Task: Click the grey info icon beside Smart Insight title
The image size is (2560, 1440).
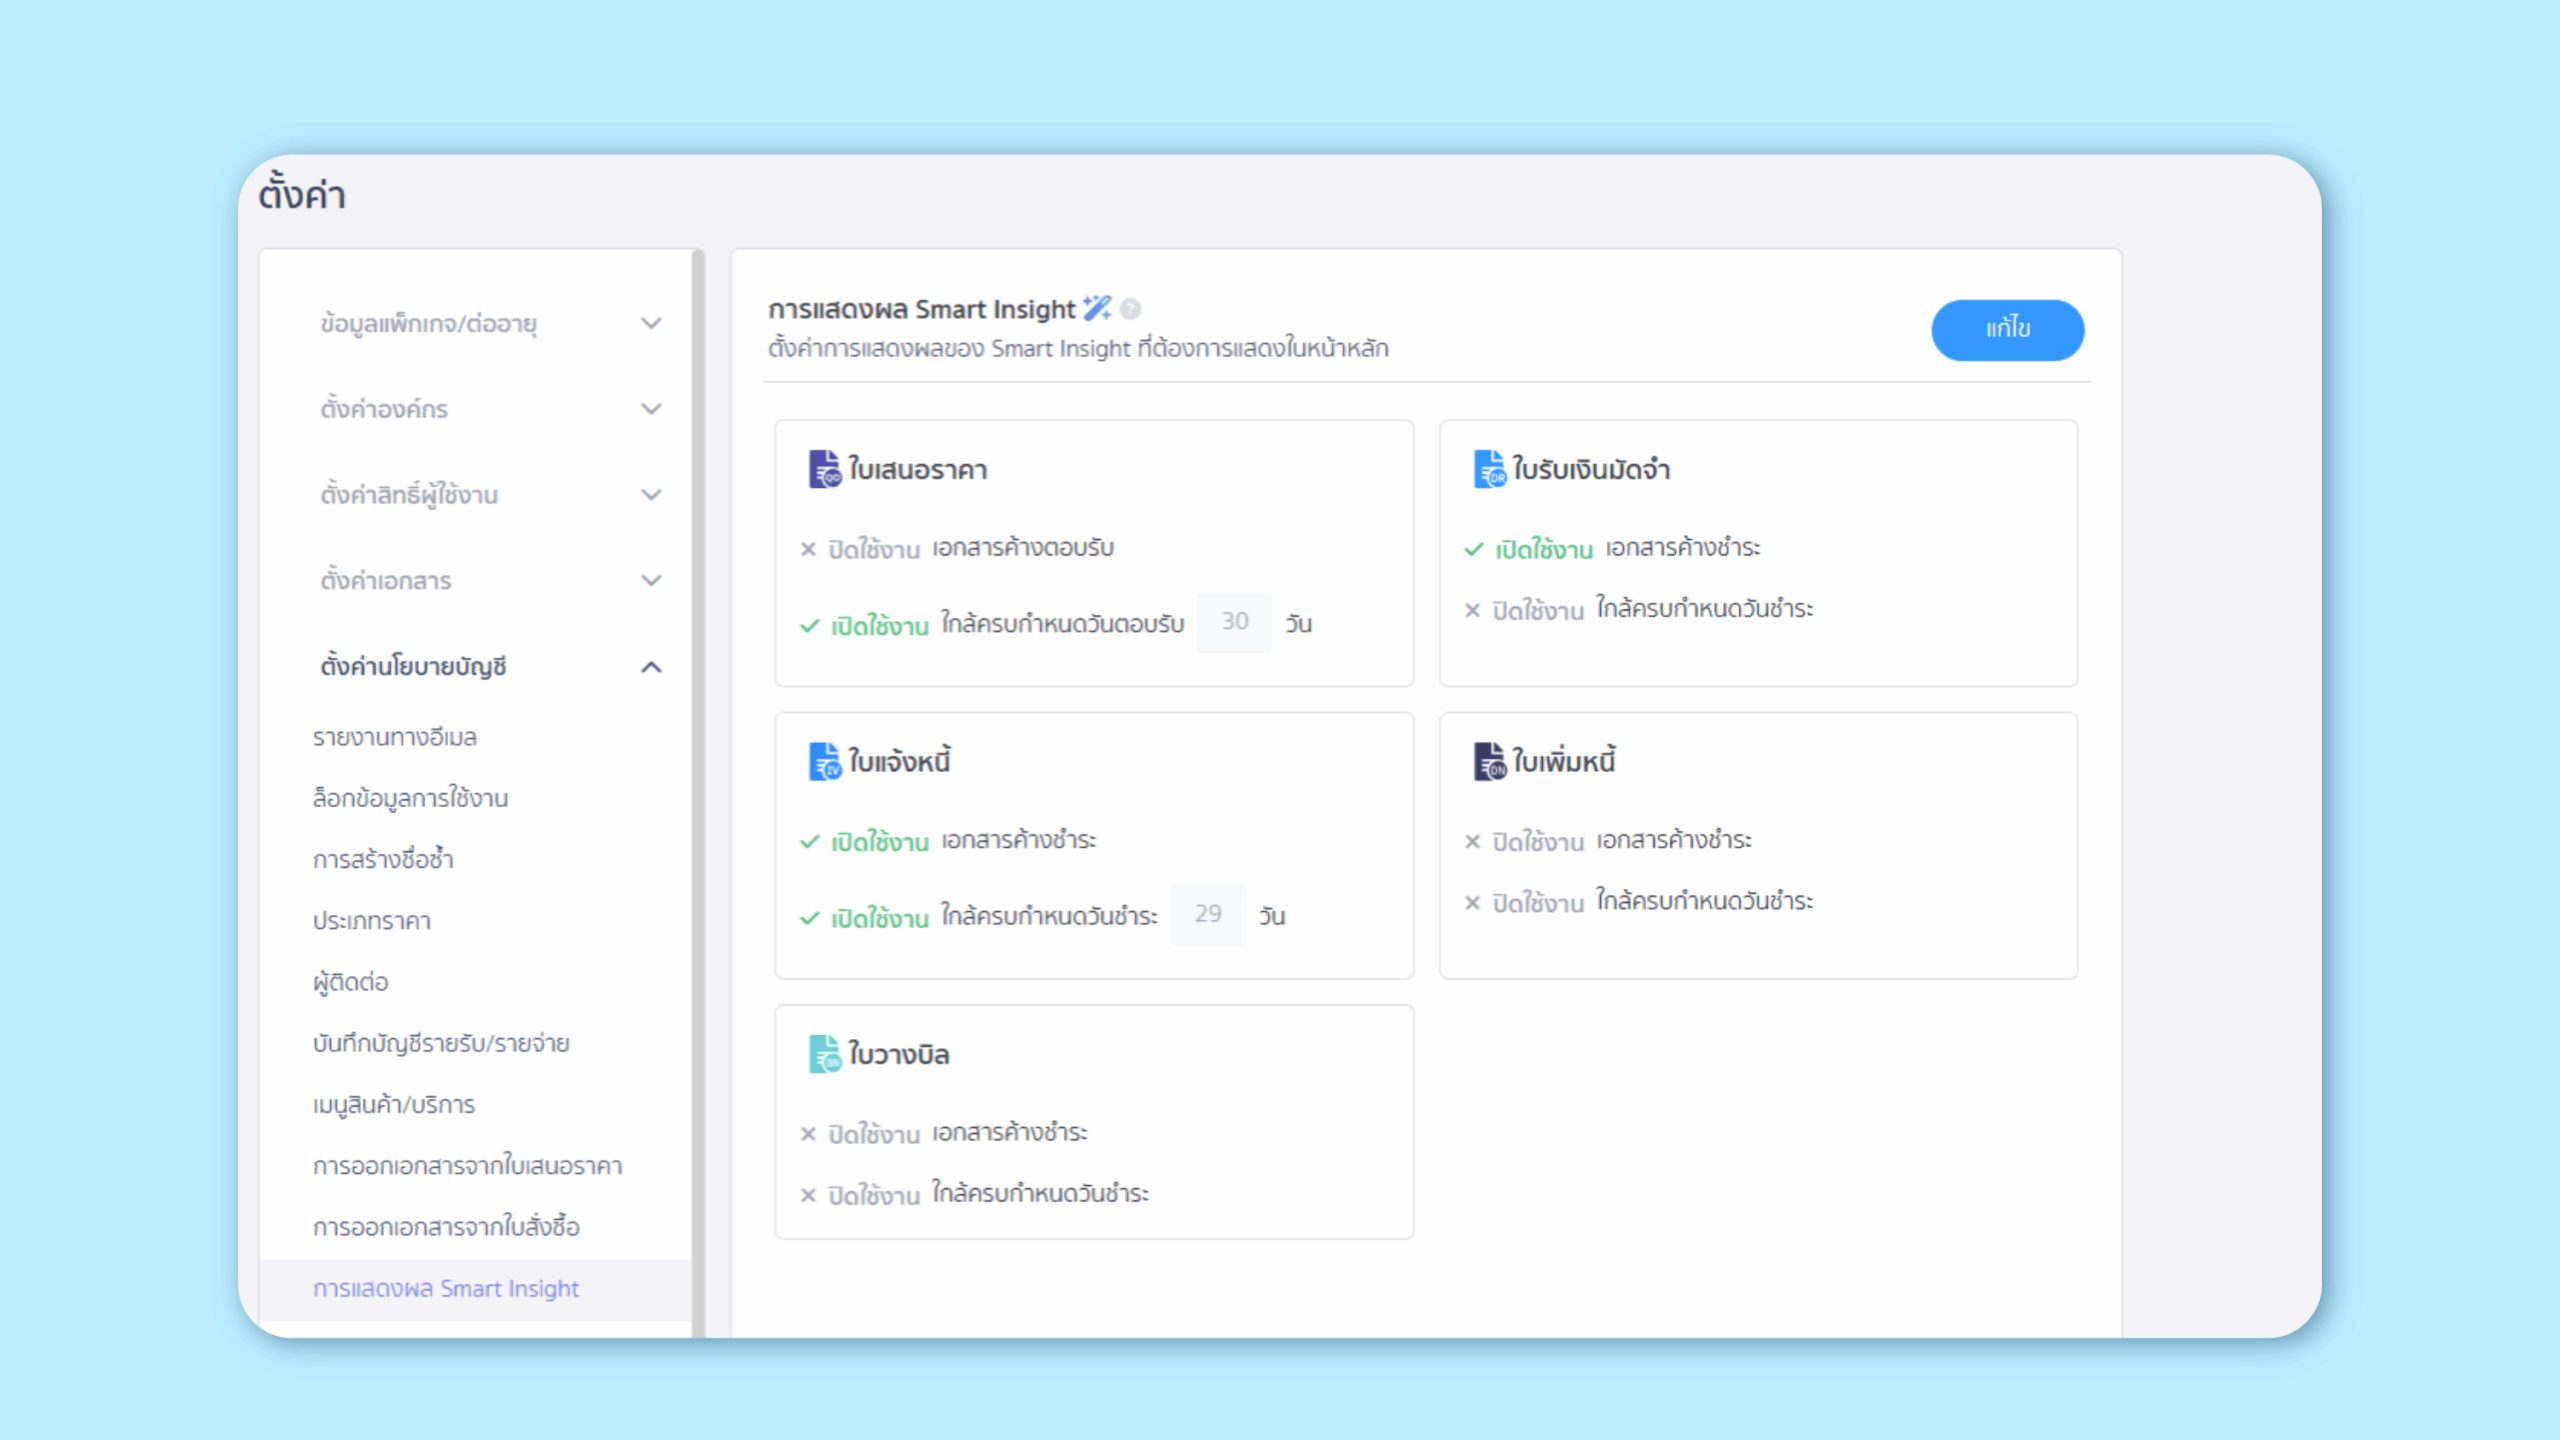Action: [1131, 309]
